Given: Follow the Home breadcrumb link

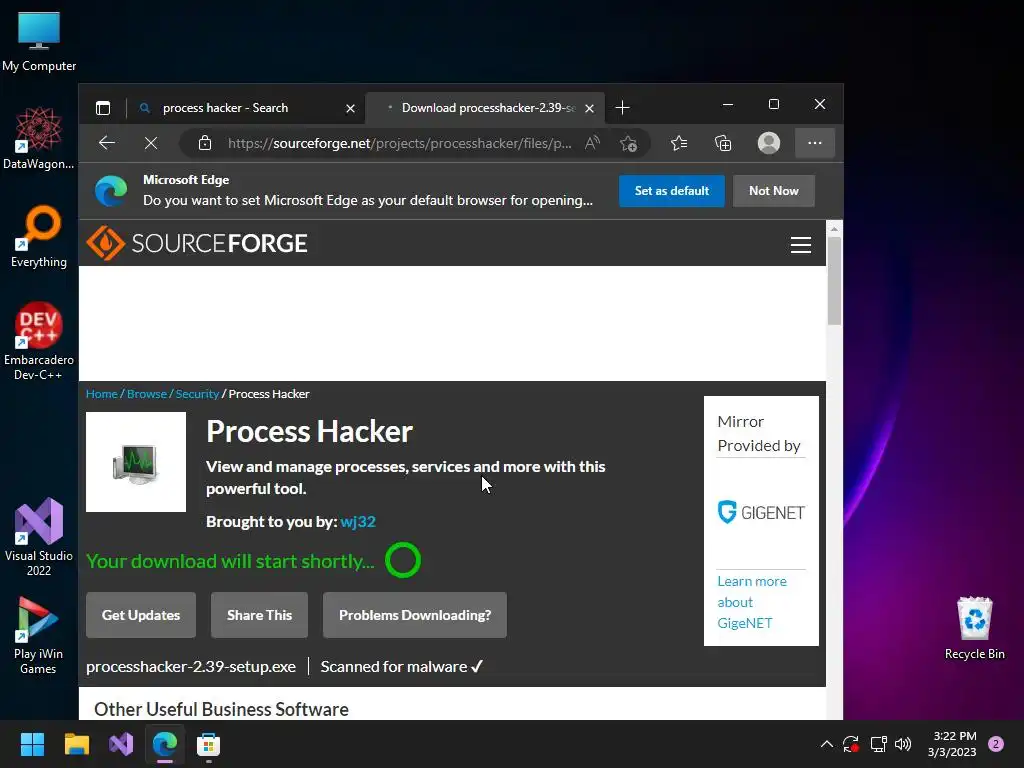Looking at the screenshot, I should point(101,394).
